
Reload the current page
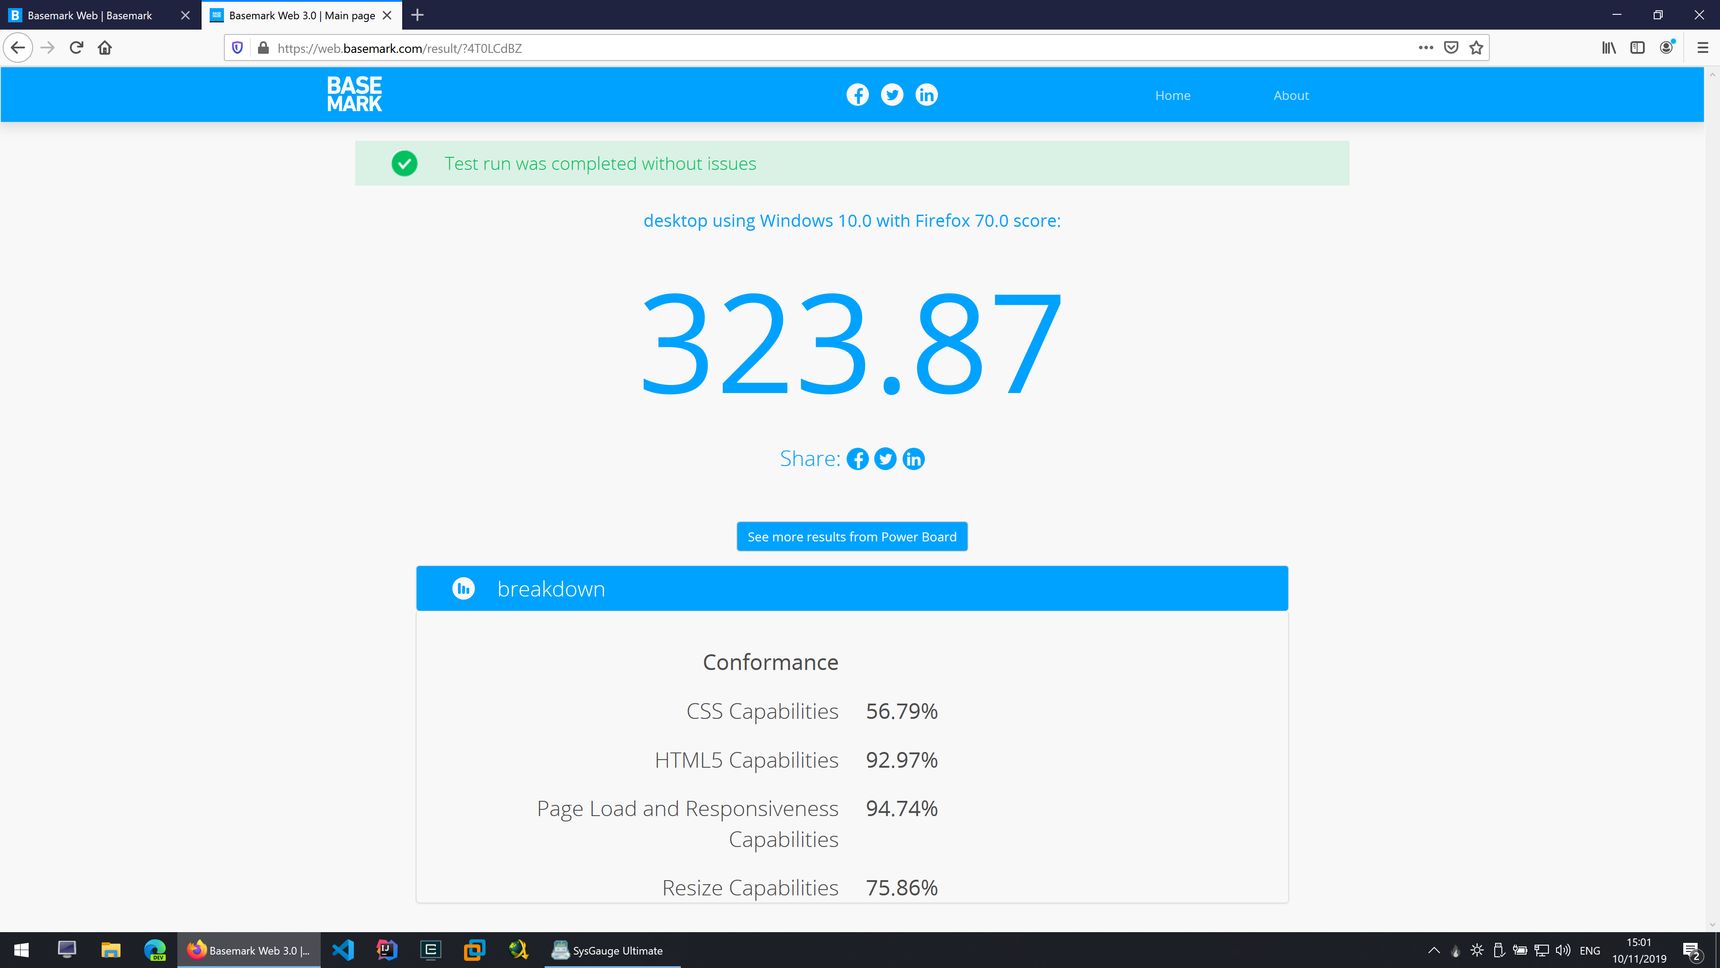click(76, 47)
